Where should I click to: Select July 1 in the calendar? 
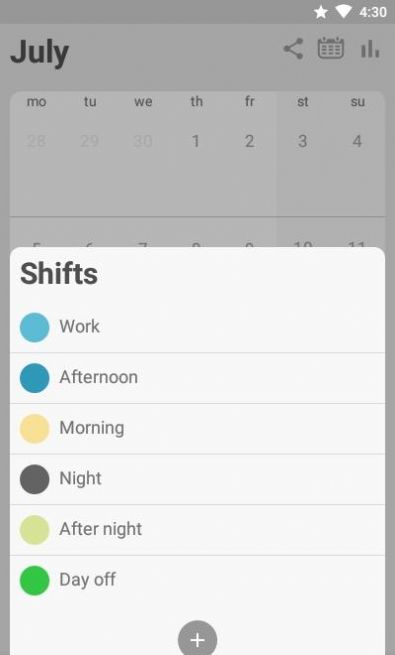click(x=195, y=141)
